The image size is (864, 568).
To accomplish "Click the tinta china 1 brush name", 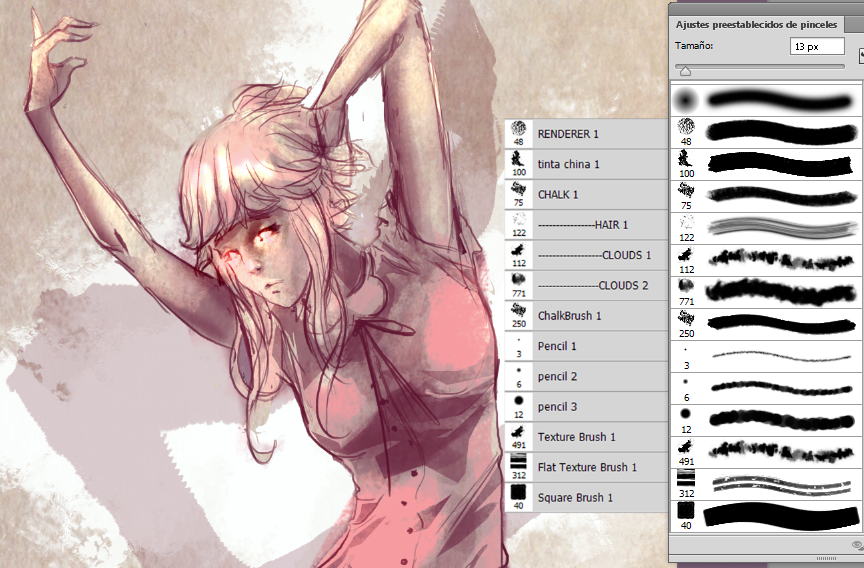I will [x=569, y=164].
